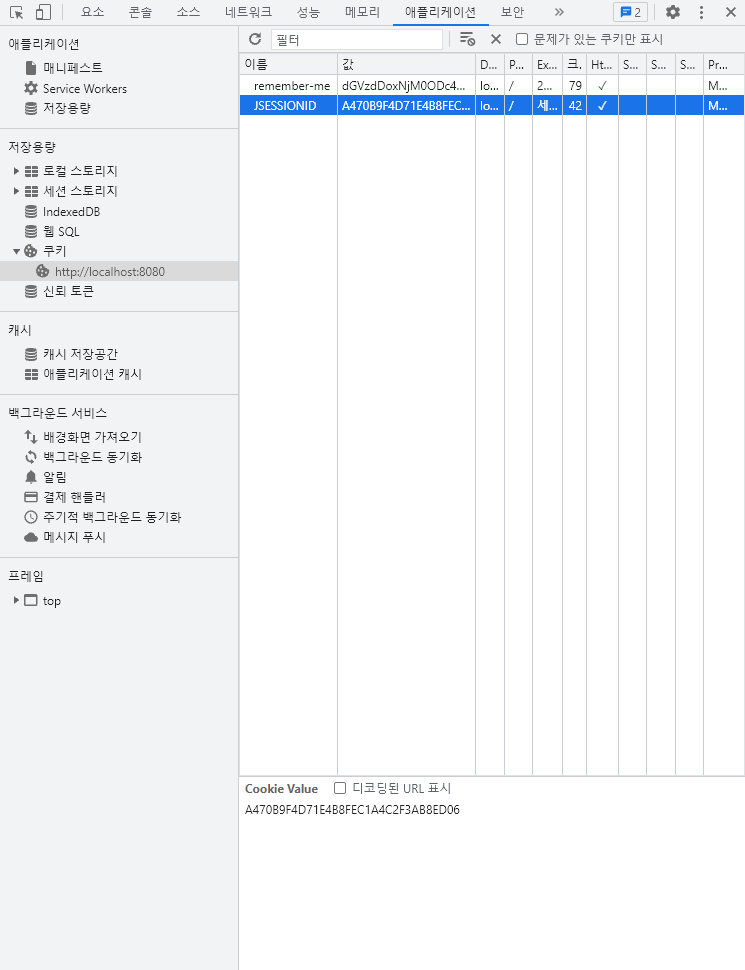The image size is (745, 970).
Task: Select the 신뢰 토큰 item
Action: pos(68,291)
